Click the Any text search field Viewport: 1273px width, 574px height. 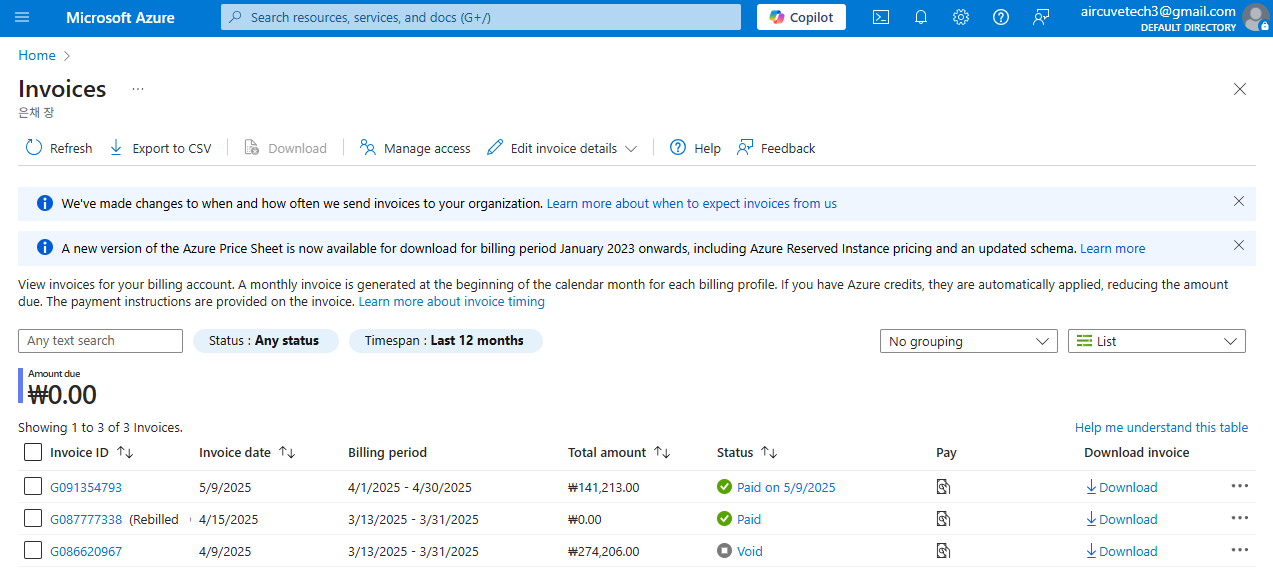(100, 341)
